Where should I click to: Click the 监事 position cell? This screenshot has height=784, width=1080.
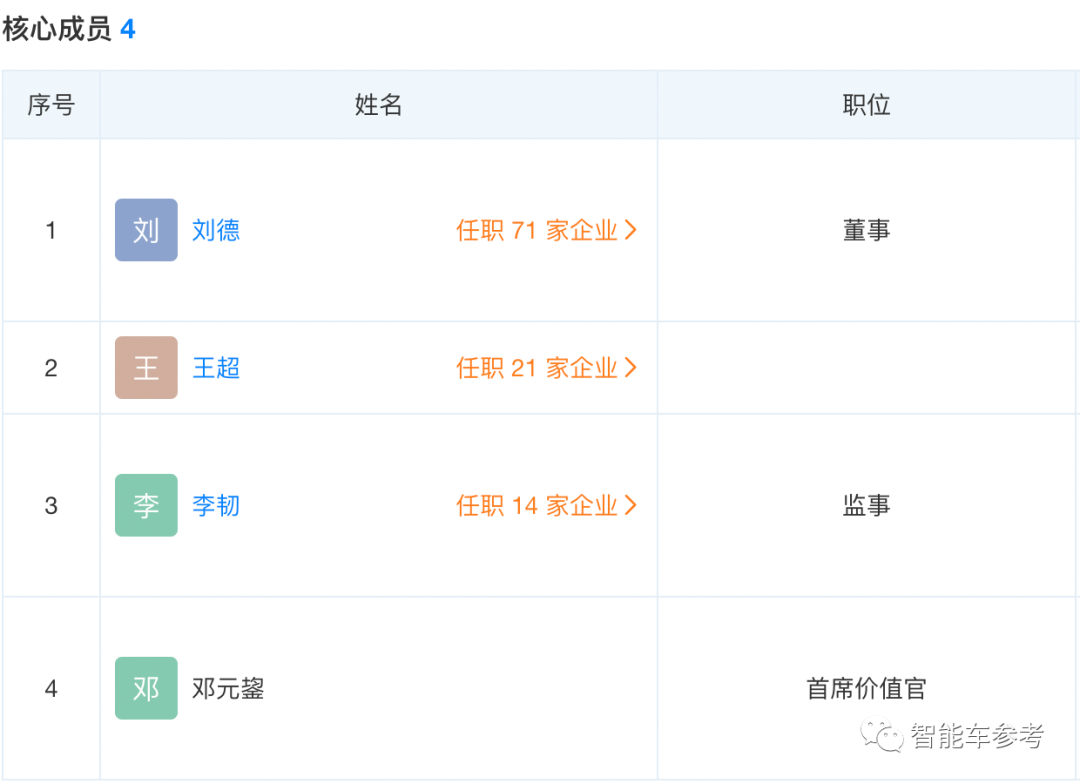(x=866, y=505)
